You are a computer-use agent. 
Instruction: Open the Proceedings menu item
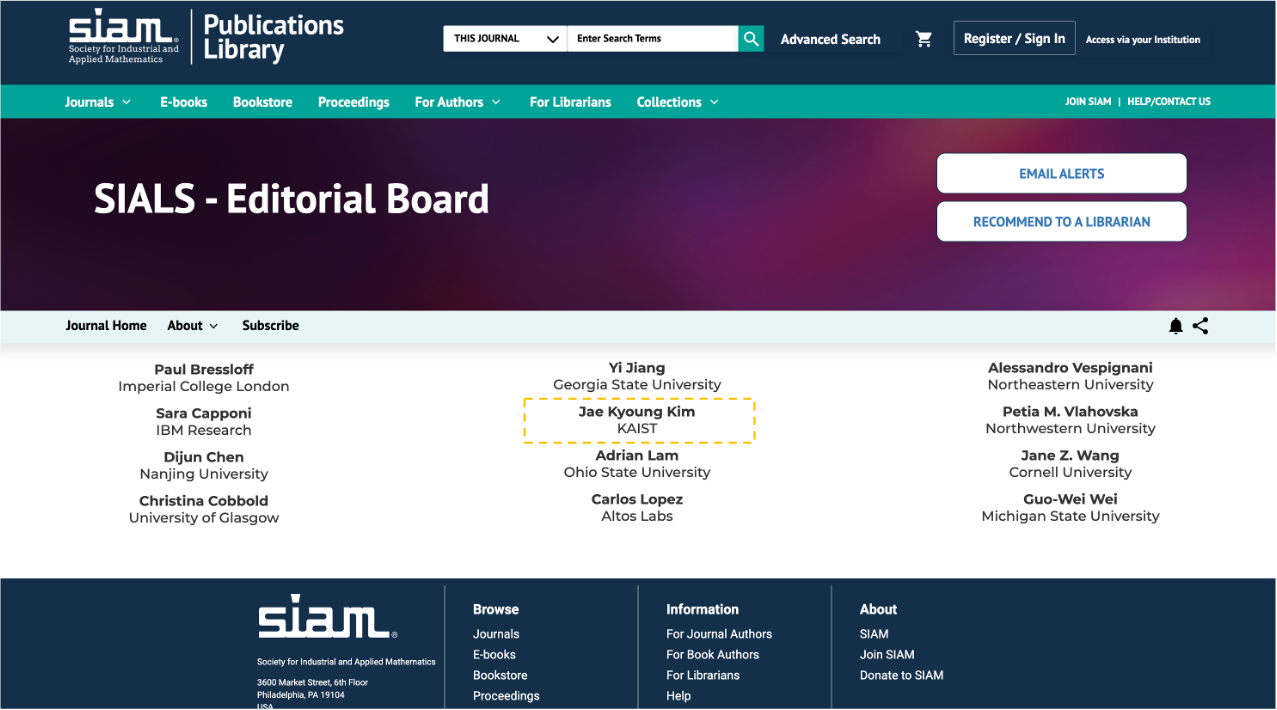coord(353,102)
